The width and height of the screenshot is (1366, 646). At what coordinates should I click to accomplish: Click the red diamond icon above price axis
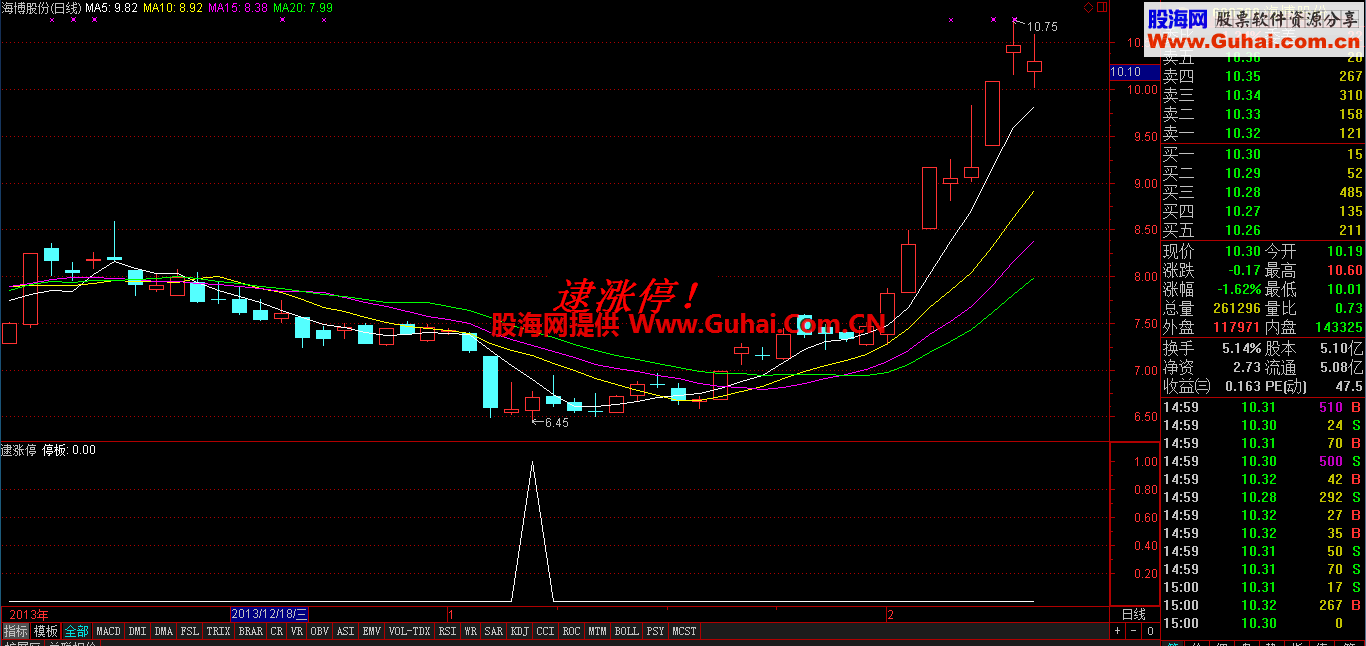(x=1089, y=7)
